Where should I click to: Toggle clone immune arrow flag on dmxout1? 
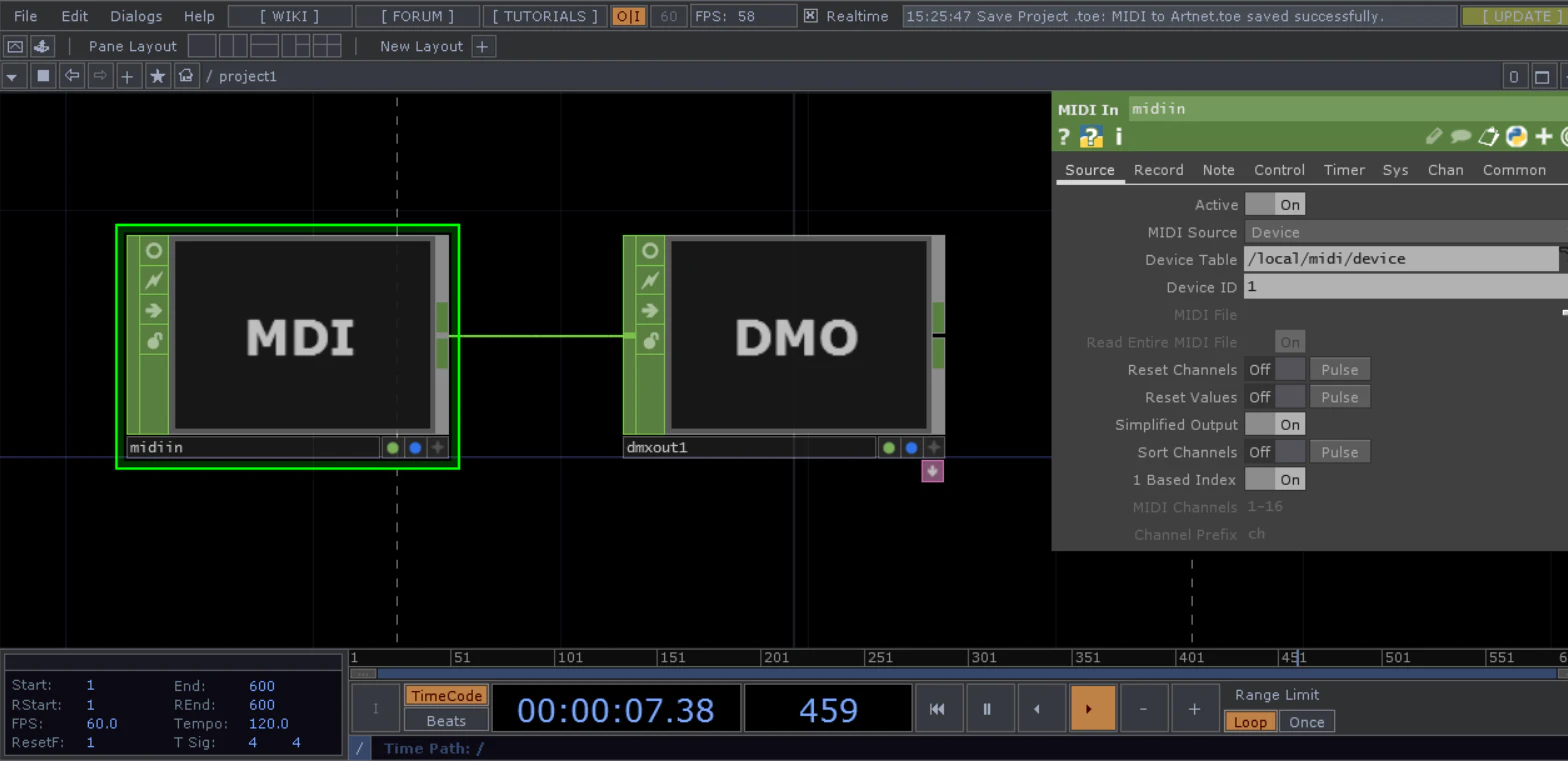pos(650,310)
